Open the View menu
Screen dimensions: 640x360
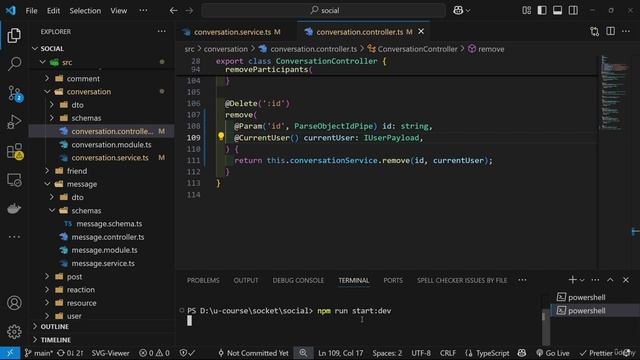pyautogui.click(x=119, y=11)
